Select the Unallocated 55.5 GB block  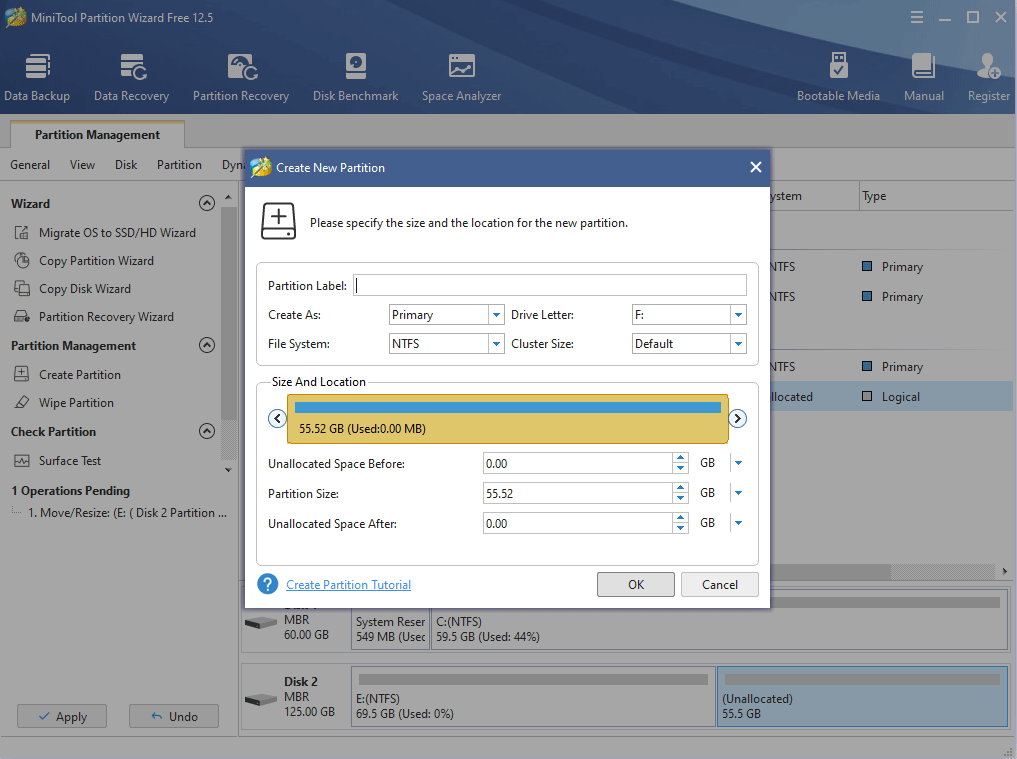tap(862, 697)
